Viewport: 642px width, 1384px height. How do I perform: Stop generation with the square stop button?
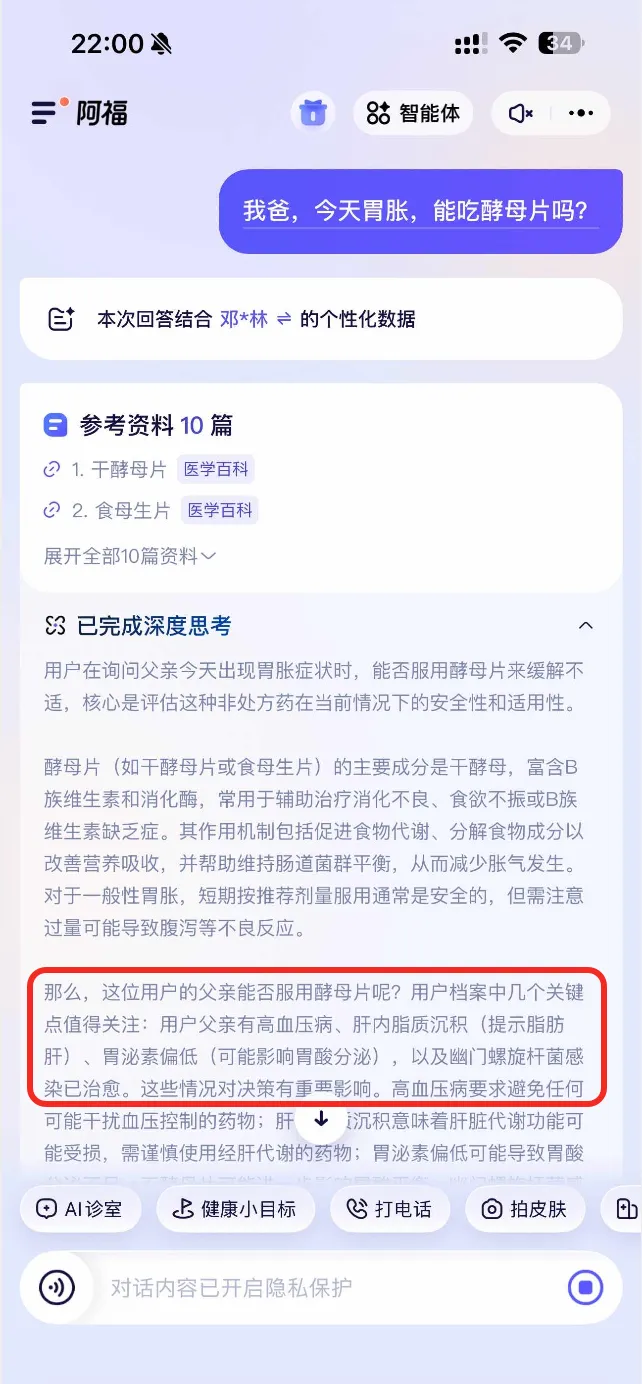click(586, 1287)
